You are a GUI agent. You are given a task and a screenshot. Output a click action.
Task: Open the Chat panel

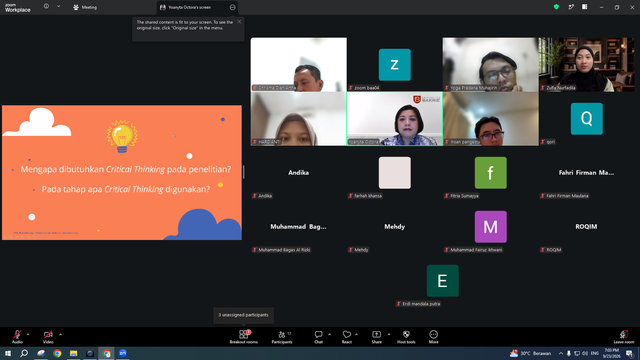tap(318, 337)
